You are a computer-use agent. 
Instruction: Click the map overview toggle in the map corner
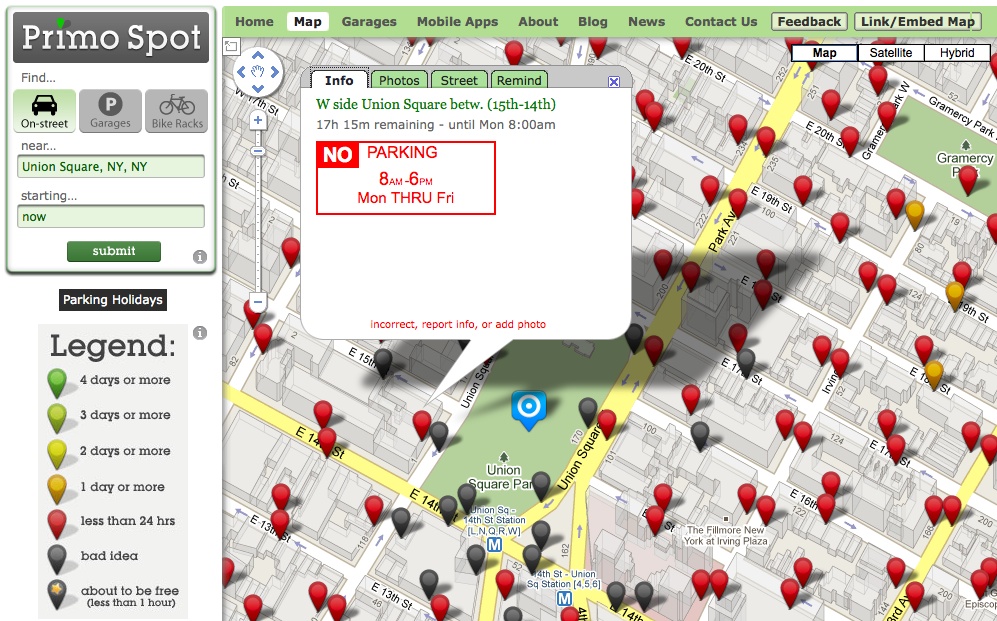pos(231,45)
